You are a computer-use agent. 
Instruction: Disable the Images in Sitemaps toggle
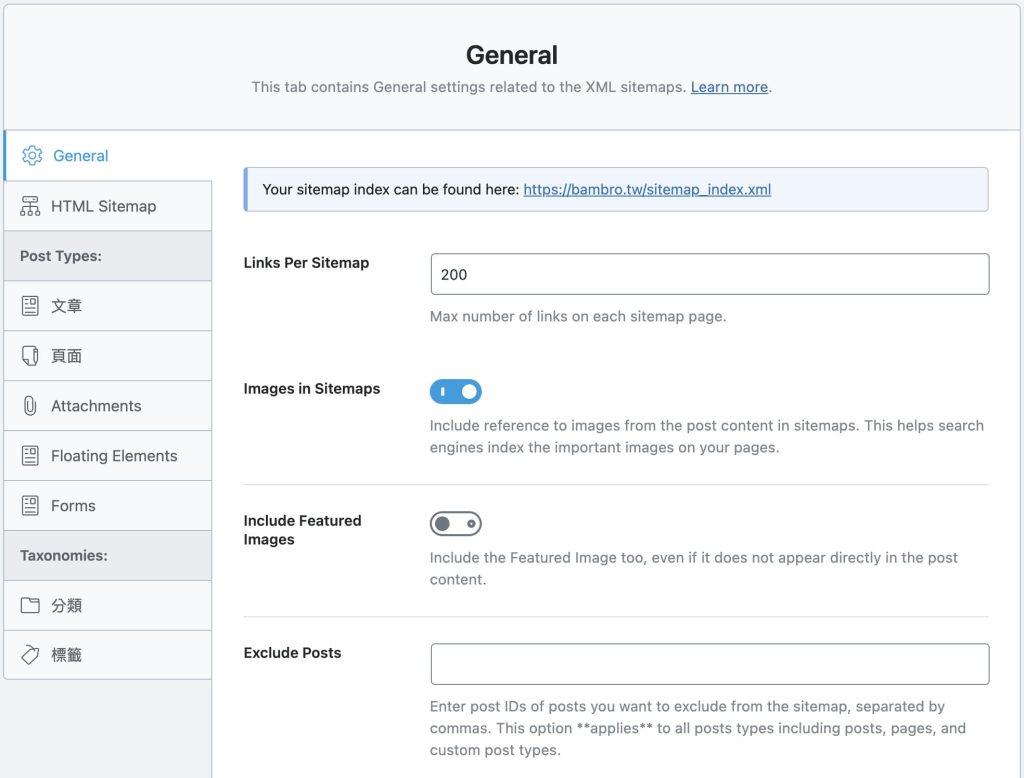(x=455, y=392)
